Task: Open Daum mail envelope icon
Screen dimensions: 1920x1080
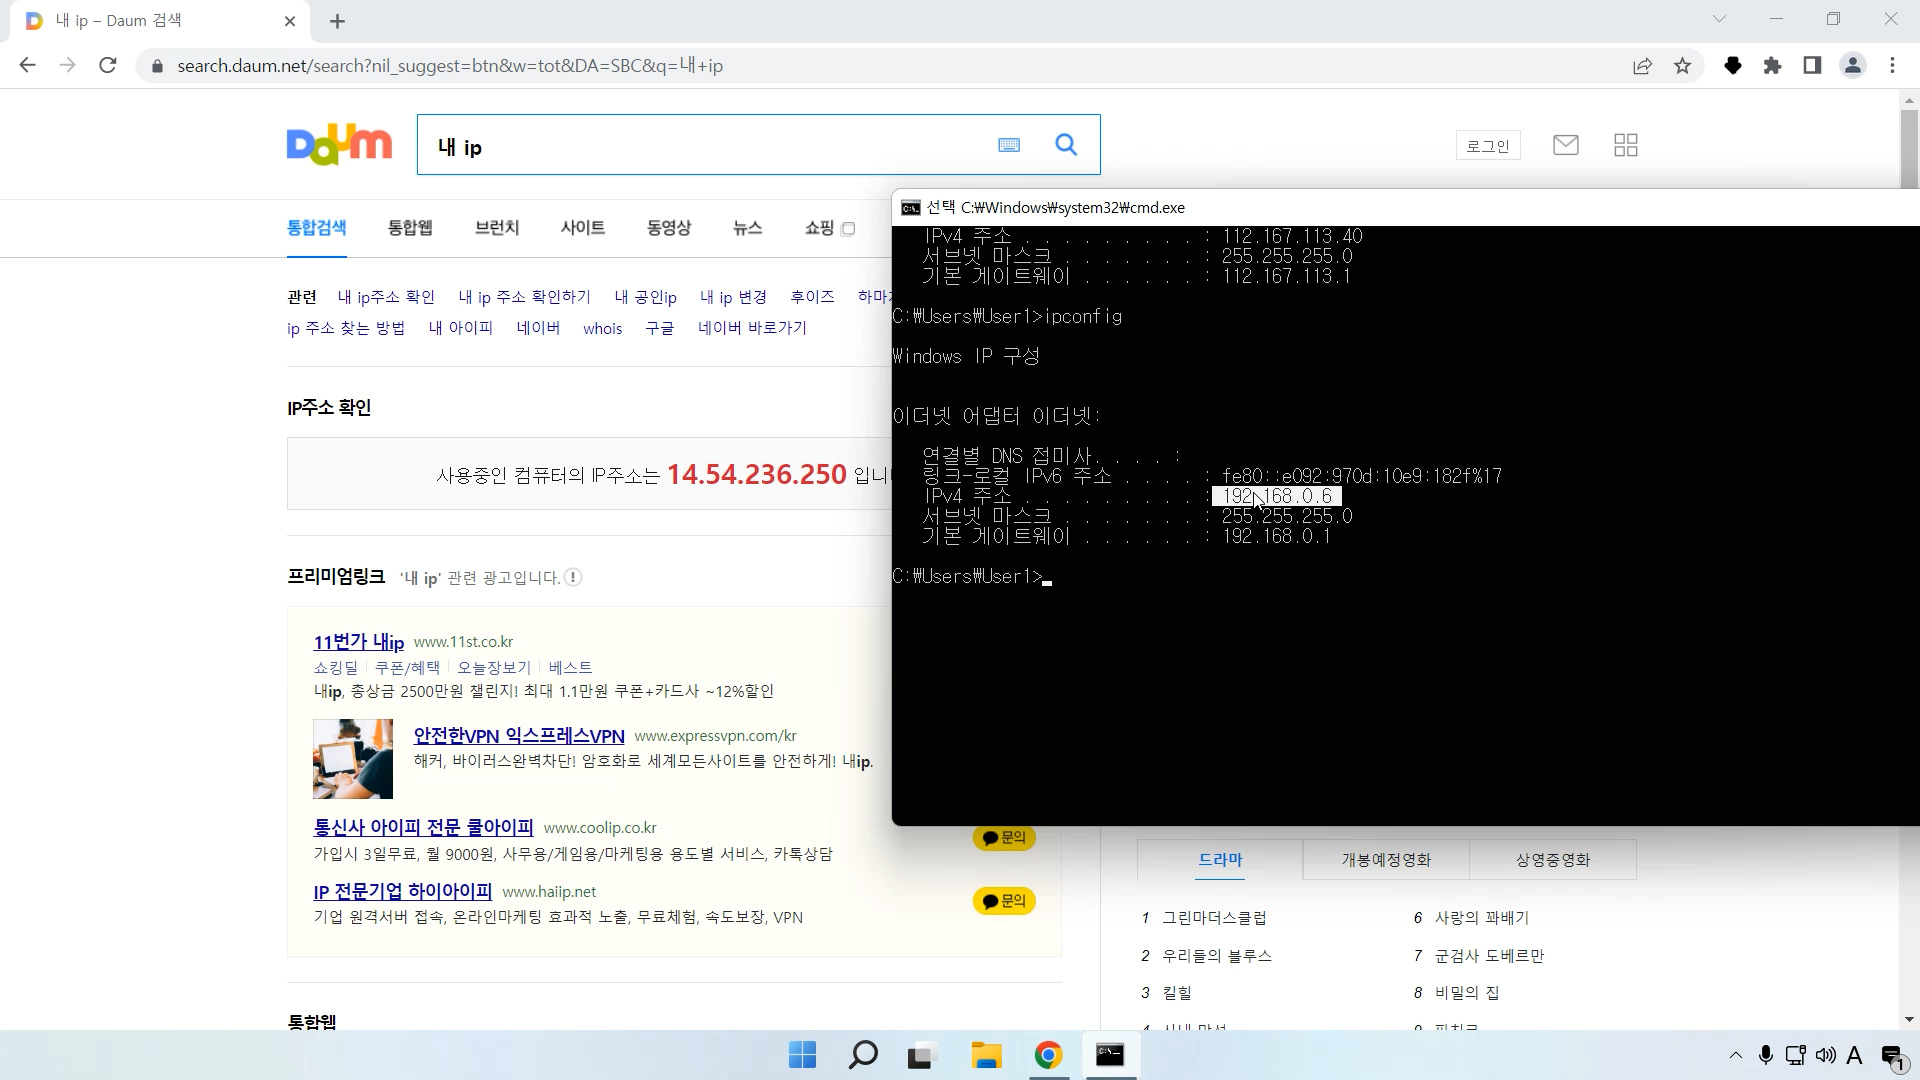Action: coord(1566,145)
